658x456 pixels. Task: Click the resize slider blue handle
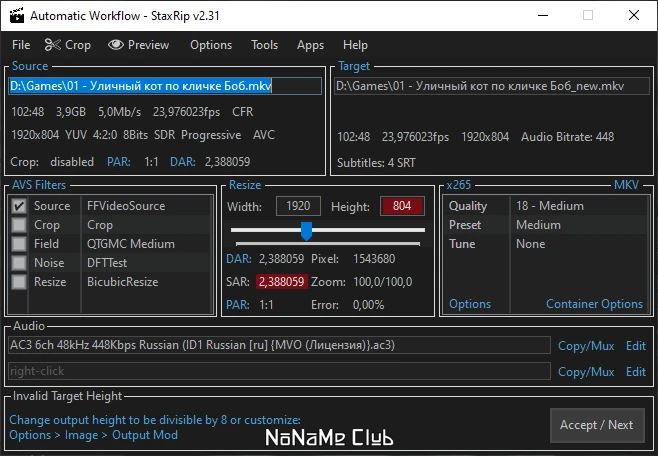[x=307, y=231]
